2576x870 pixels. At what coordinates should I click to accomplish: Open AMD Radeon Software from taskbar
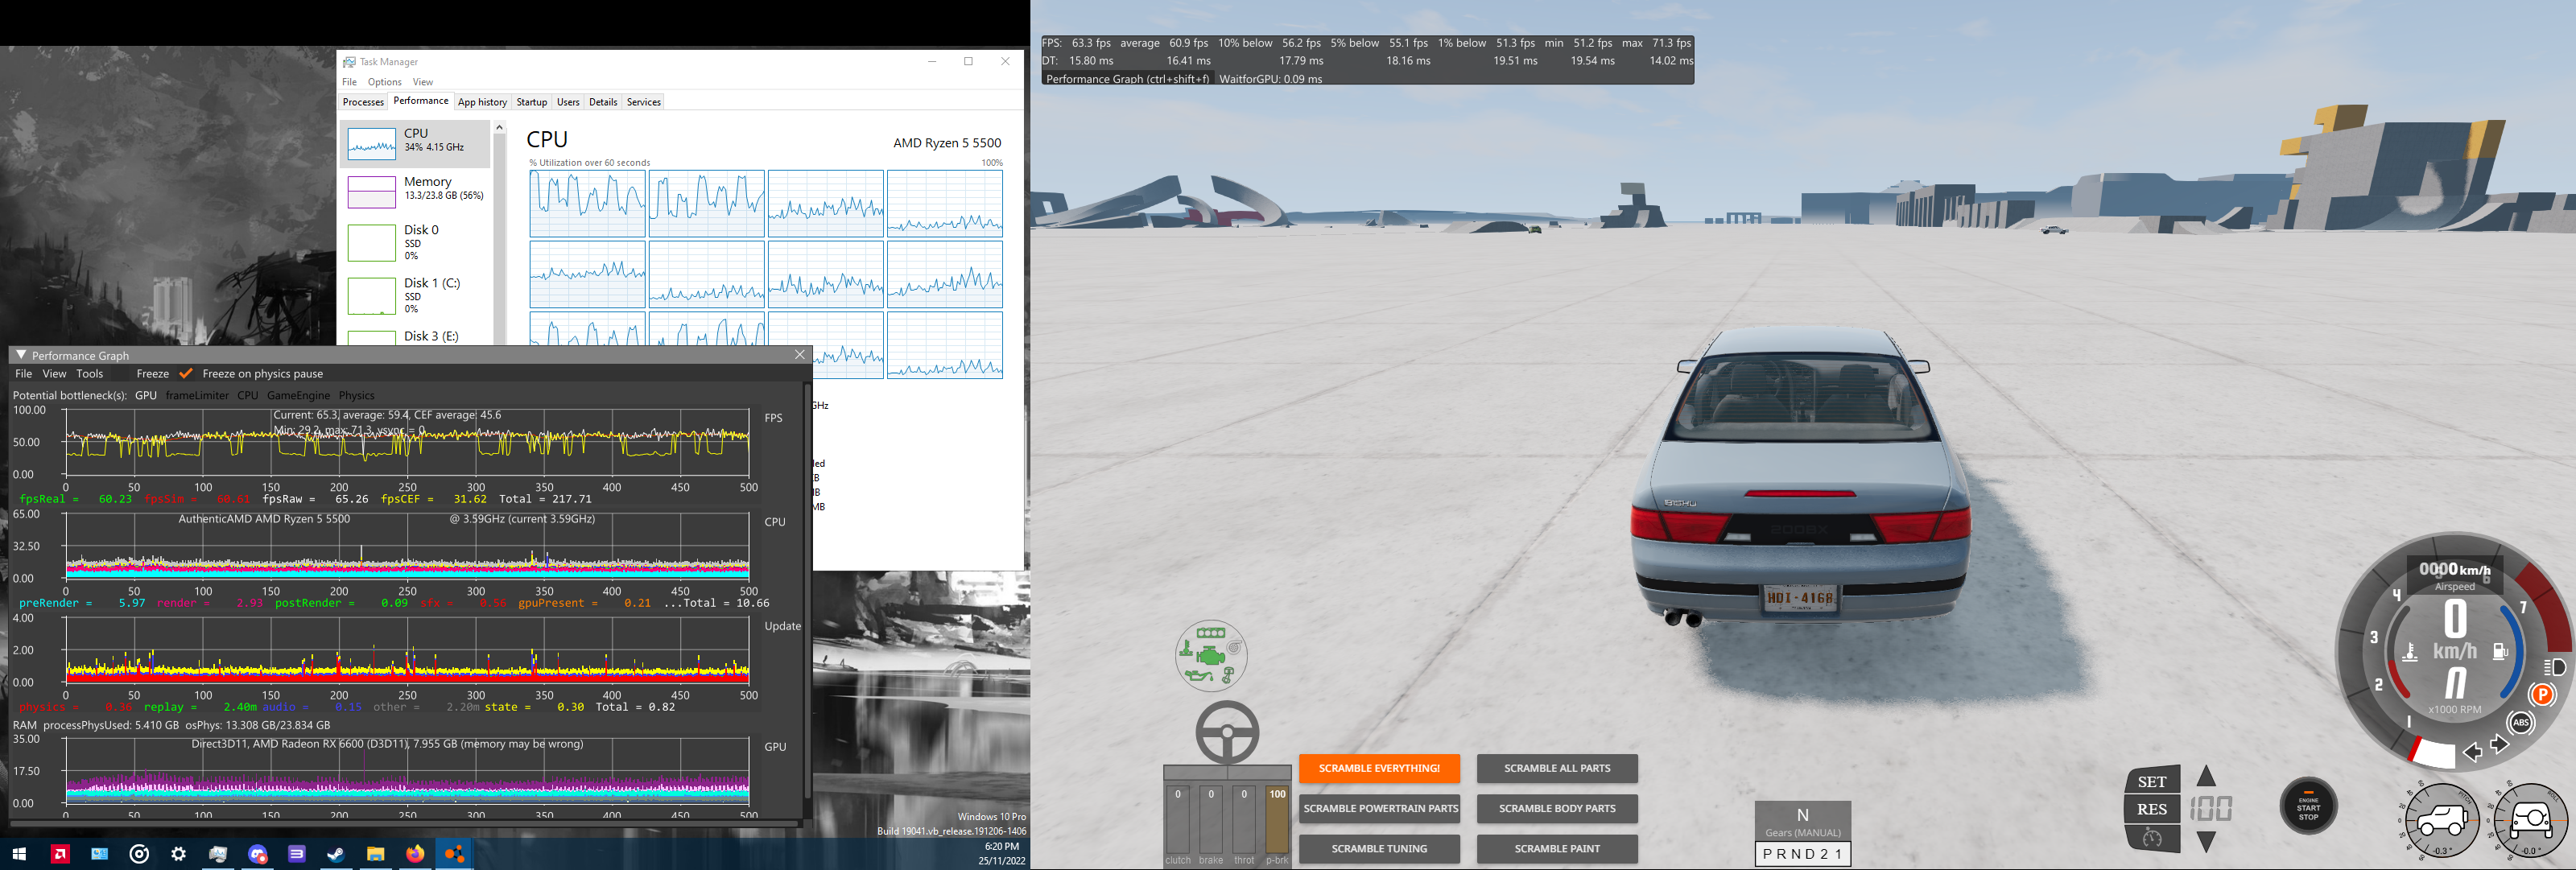point(60,854)
